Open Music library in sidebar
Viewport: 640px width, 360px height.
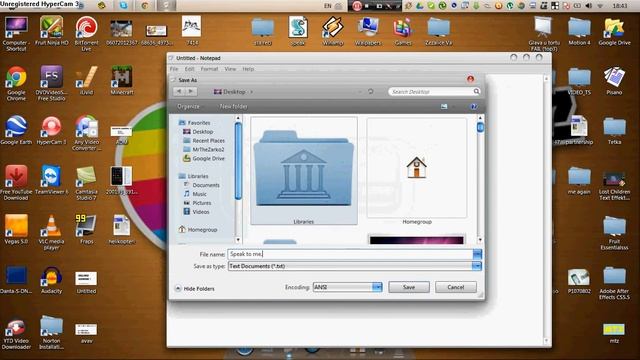point(195,194)
